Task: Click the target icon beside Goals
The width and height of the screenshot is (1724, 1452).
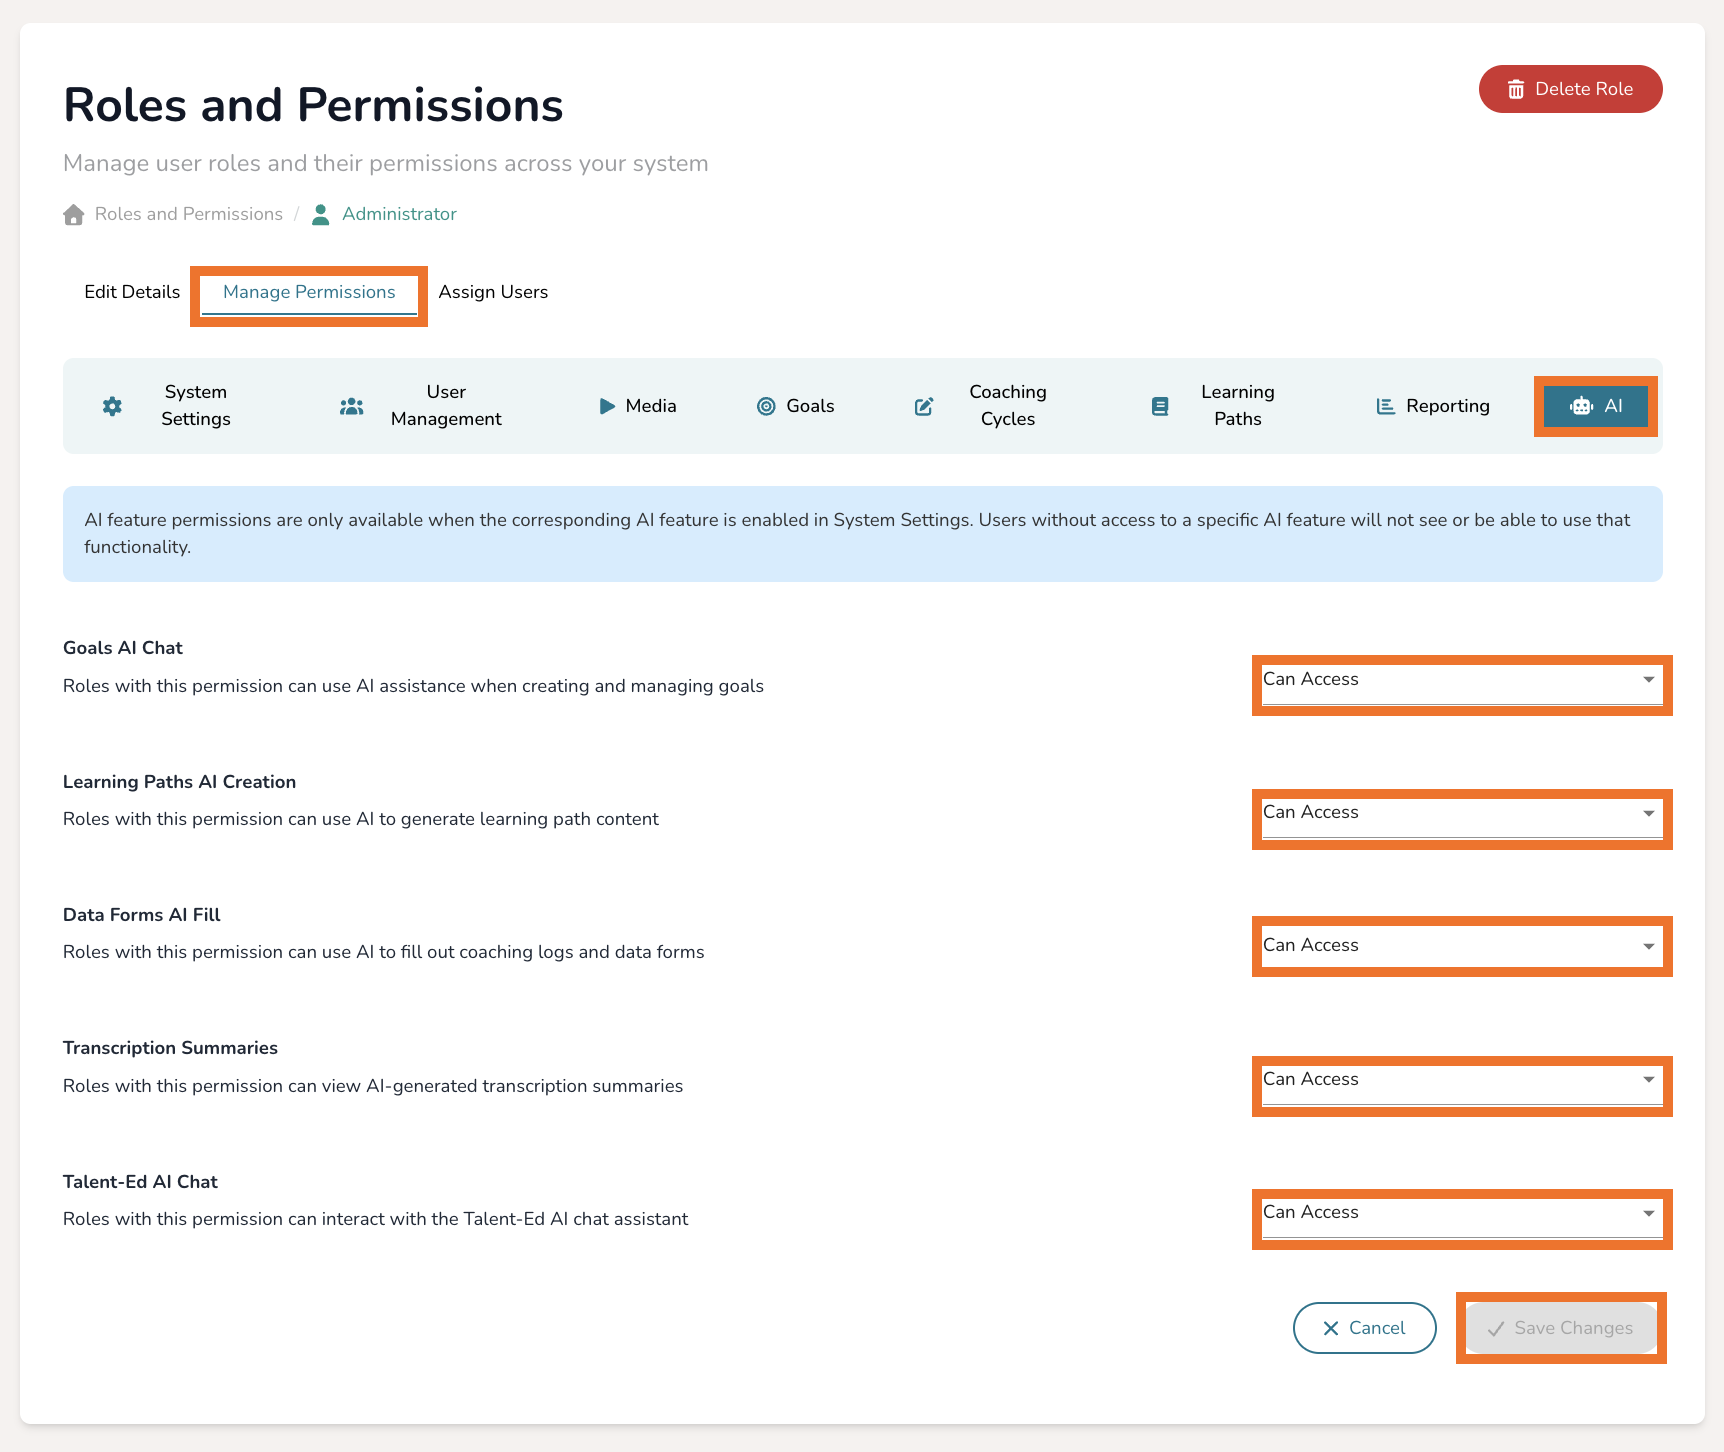Action: (x=766, y=406)
